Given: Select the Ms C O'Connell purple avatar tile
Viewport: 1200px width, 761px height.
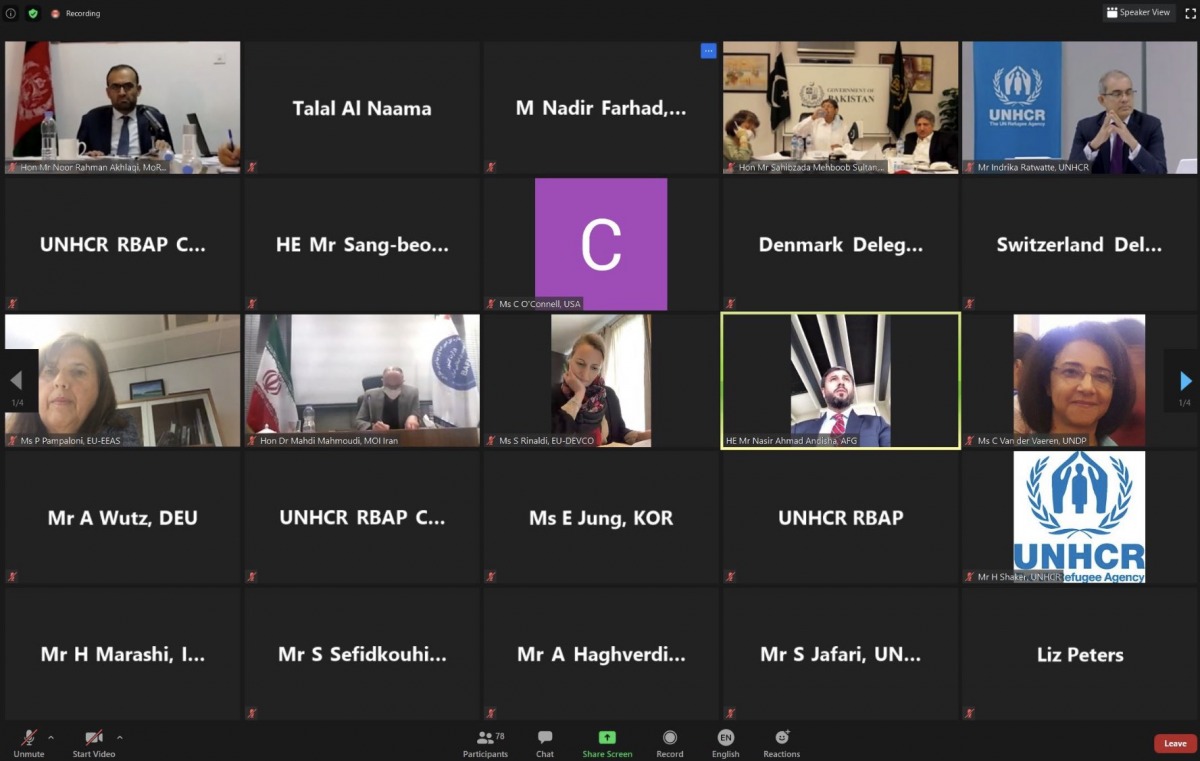Looking at the screenshot, I should pyautogui.click(x=601, y=244).
